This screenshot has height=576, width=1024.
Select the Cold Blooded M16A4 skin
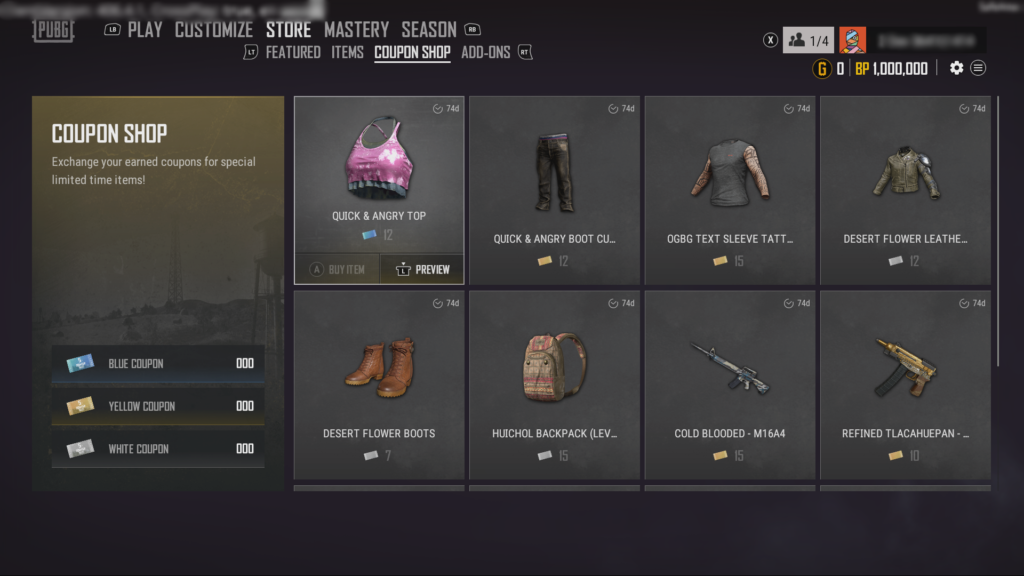[729, 385]
